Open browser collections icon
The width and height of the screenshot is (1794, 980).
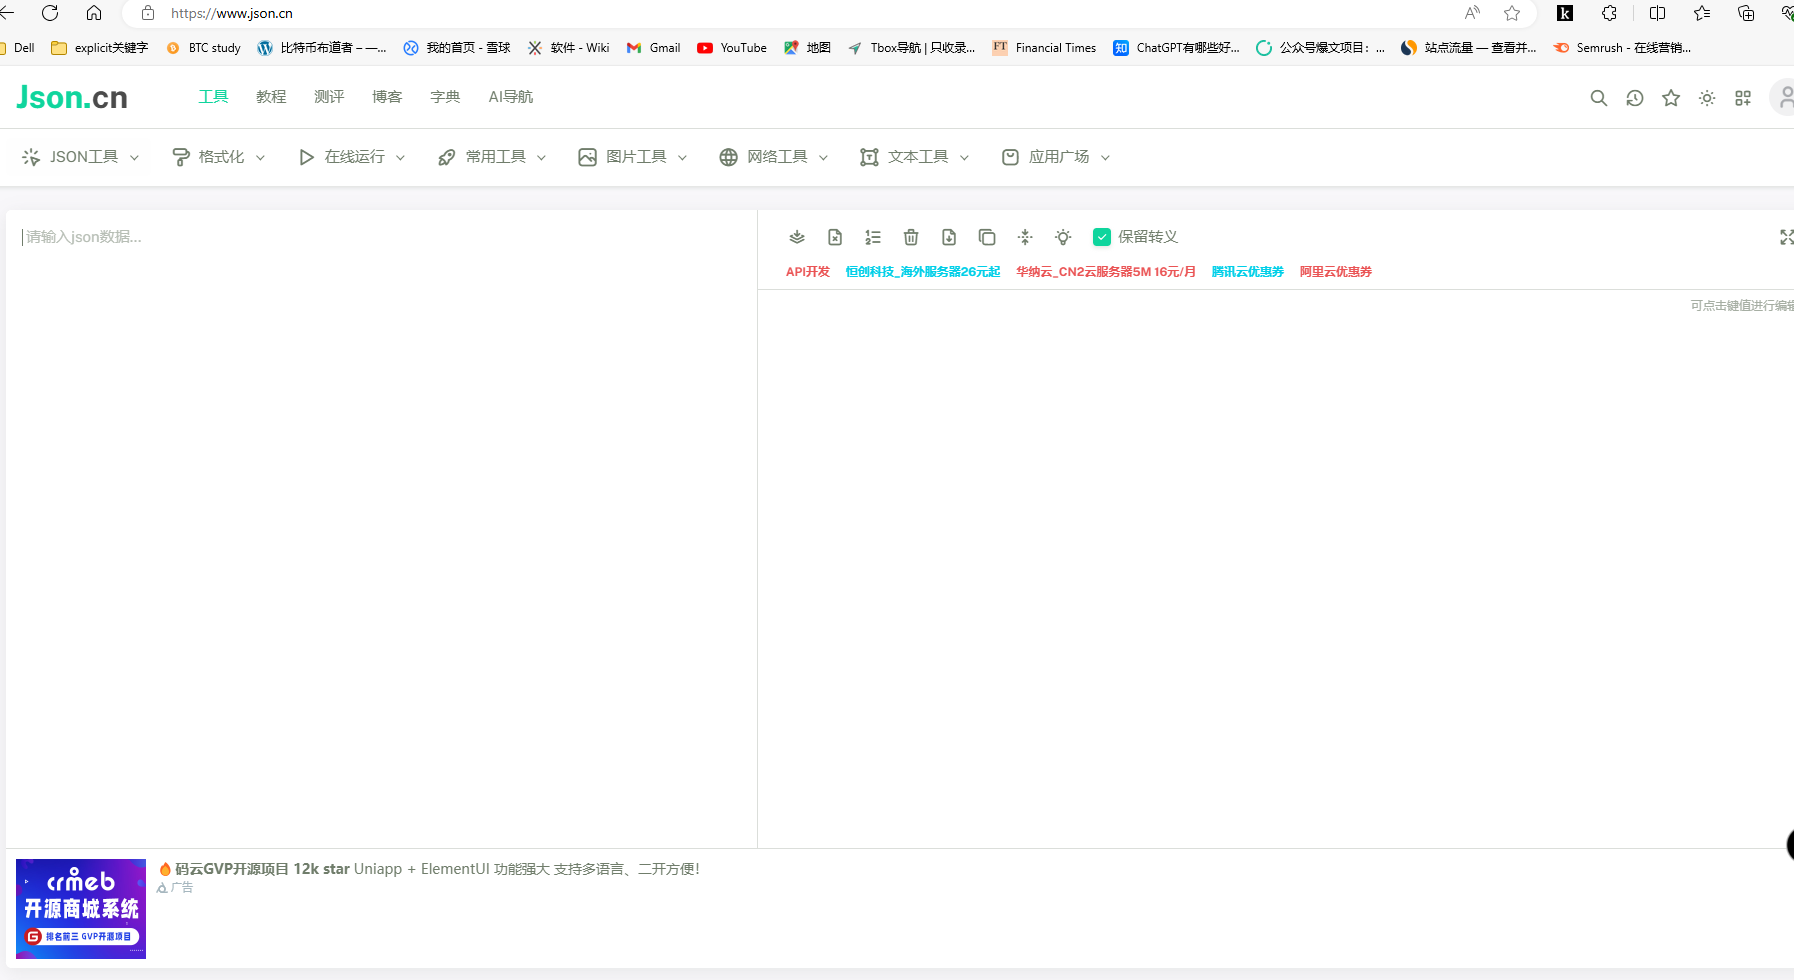point(1746,13)
